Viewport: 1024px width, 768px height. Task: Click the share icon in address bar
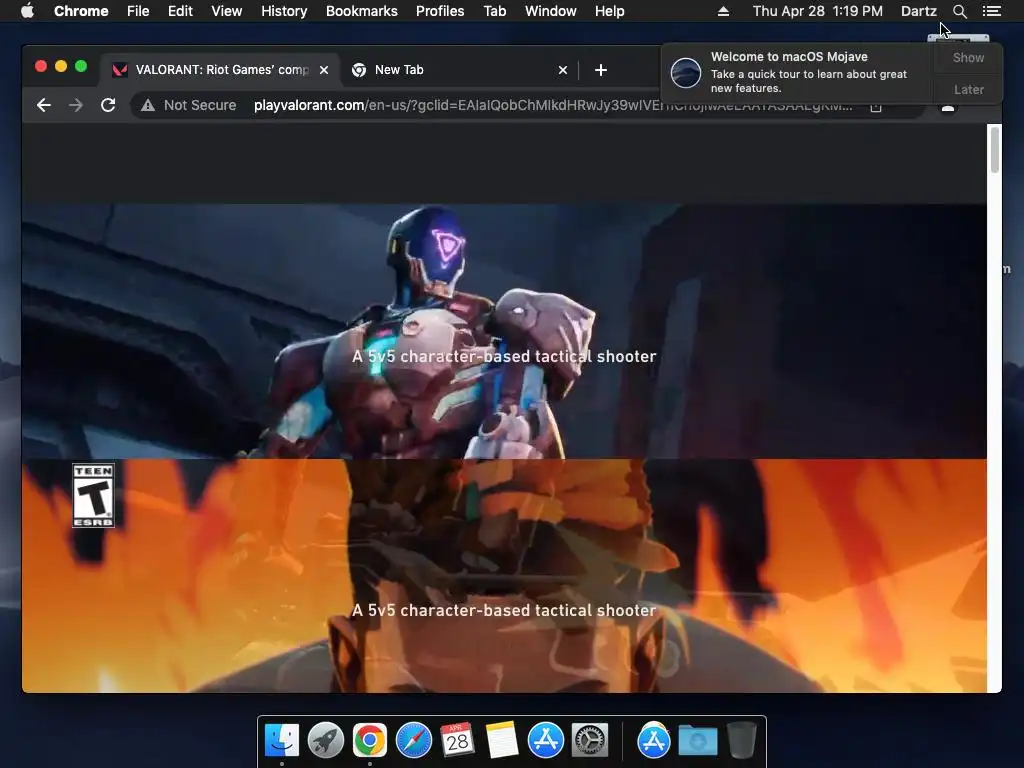coord(876,107)
